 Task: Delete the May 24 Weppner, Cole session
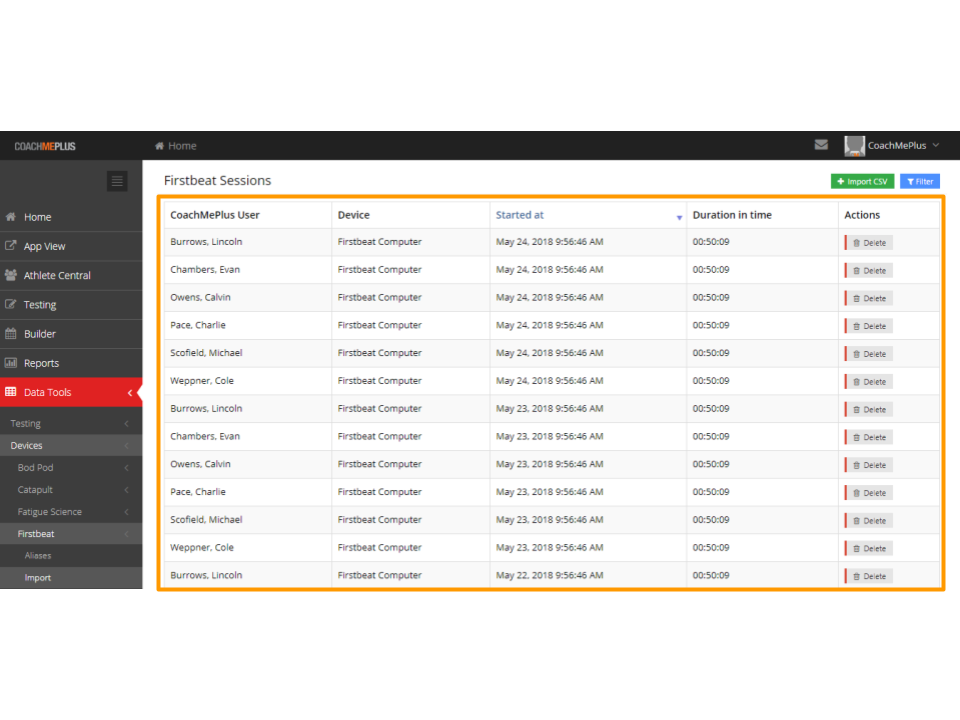click(x=869, y=381)
